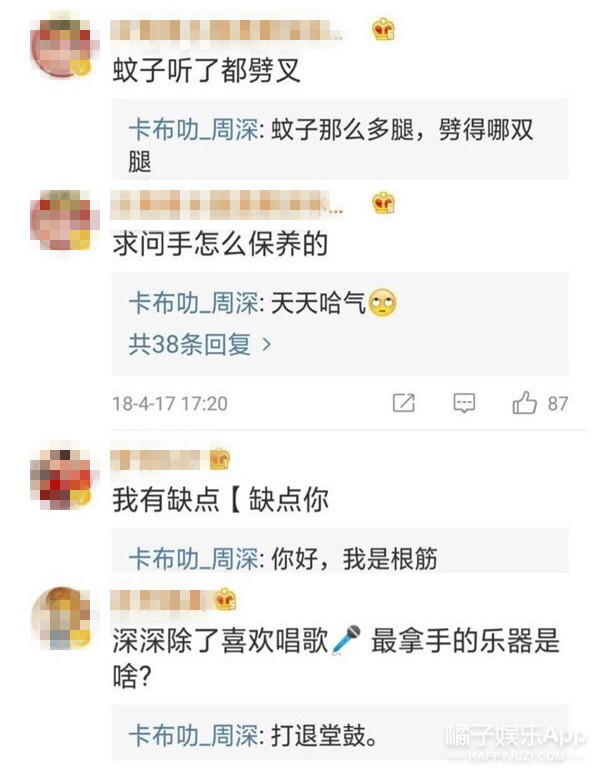Tap the crown badge on third commenter's name

(x=219, y=459)
